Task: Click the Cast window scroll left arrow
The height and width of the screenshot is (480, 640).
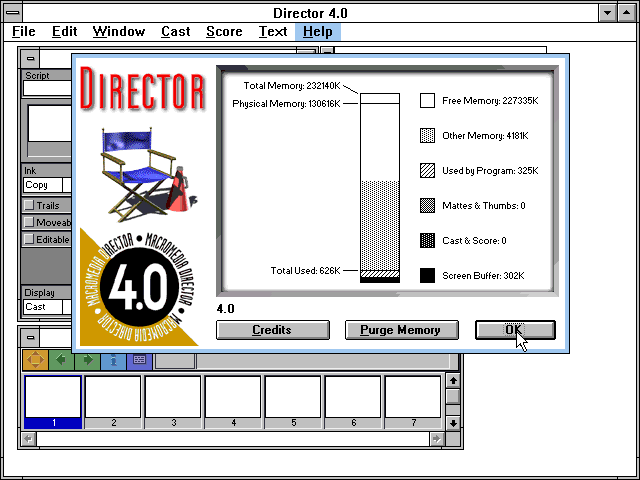Action: [x=29, y=439]
